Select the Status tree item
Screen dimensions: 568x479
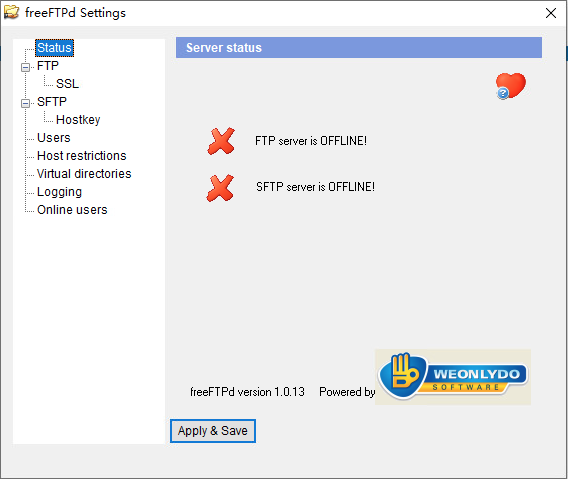point(54,48)
